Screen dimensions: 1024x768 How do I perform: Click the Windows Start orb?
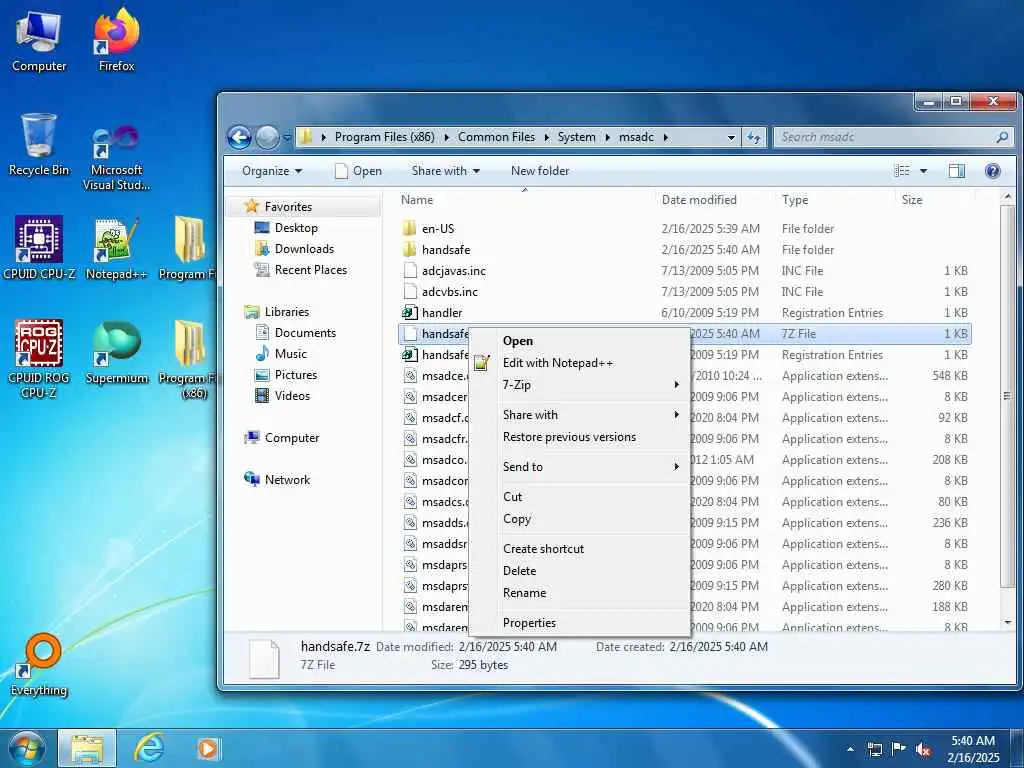click(x=27, y=748)
